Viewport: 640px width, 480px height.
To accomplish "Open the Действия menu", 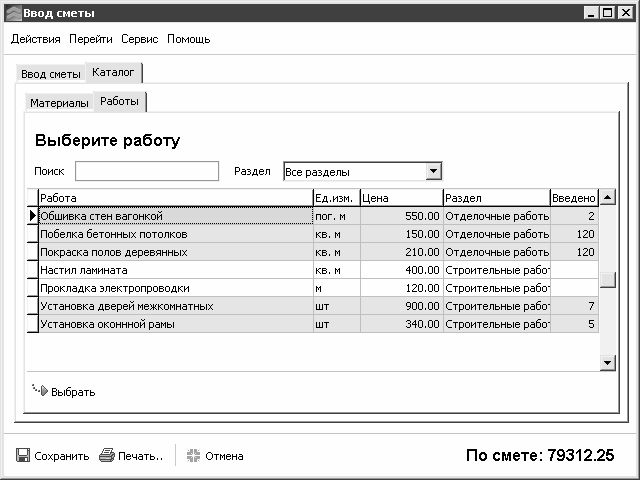I will pos(36,39).
